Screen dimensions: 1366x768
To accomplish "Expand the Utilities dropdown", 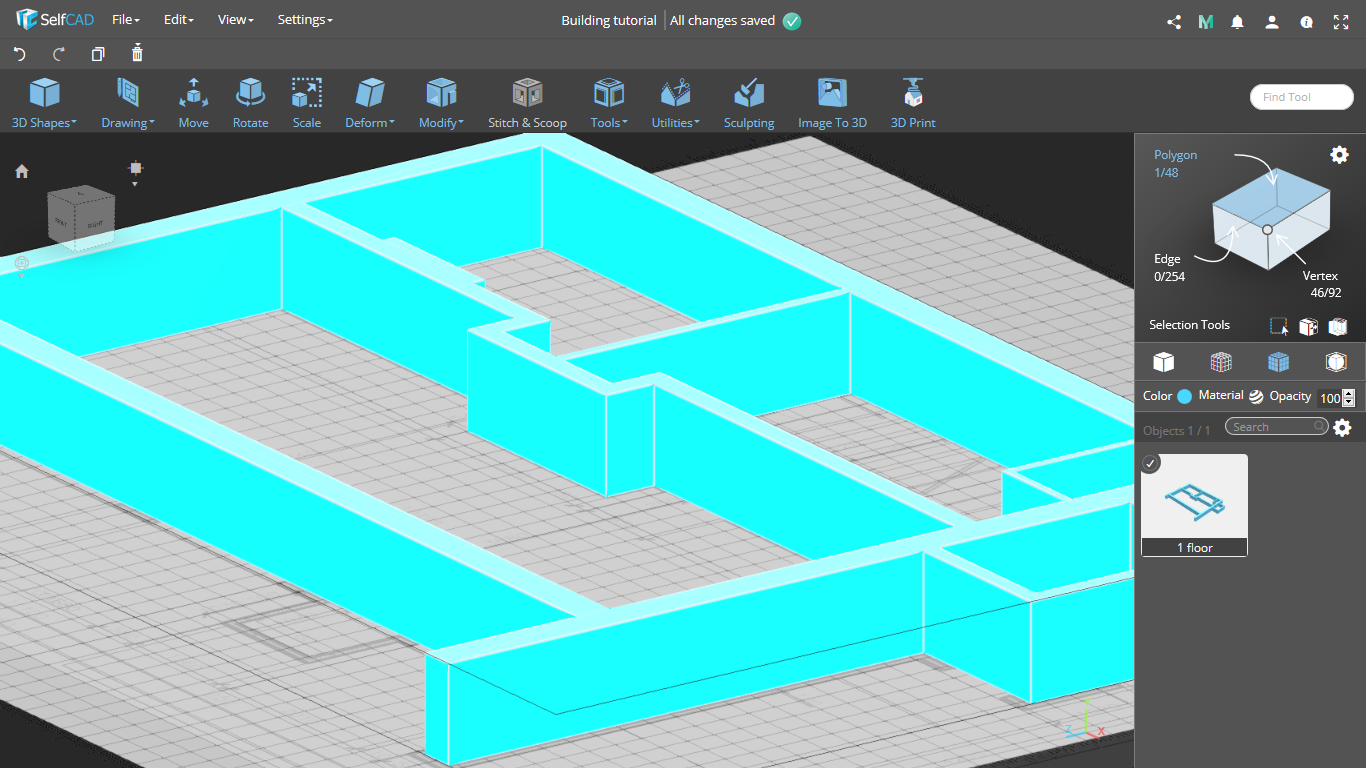I will coord(676,104).
